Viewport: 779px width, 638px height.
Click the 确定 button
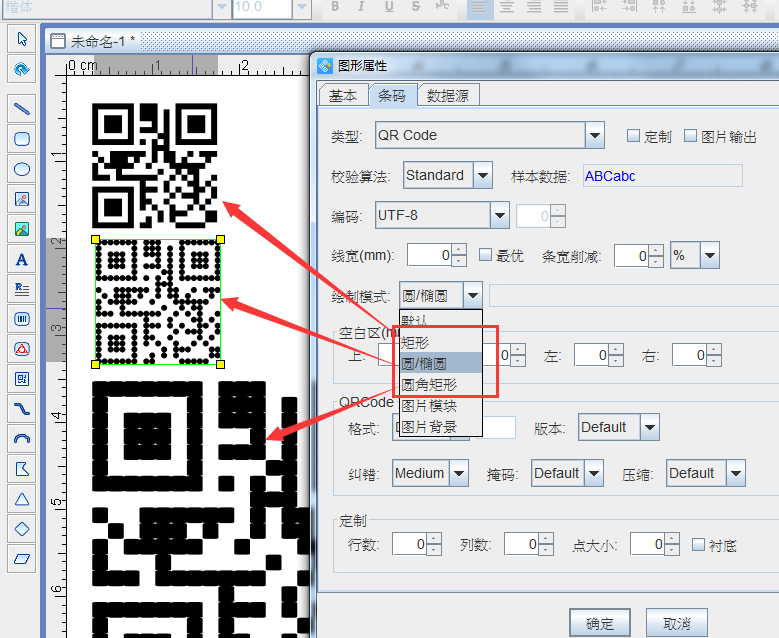600,623
